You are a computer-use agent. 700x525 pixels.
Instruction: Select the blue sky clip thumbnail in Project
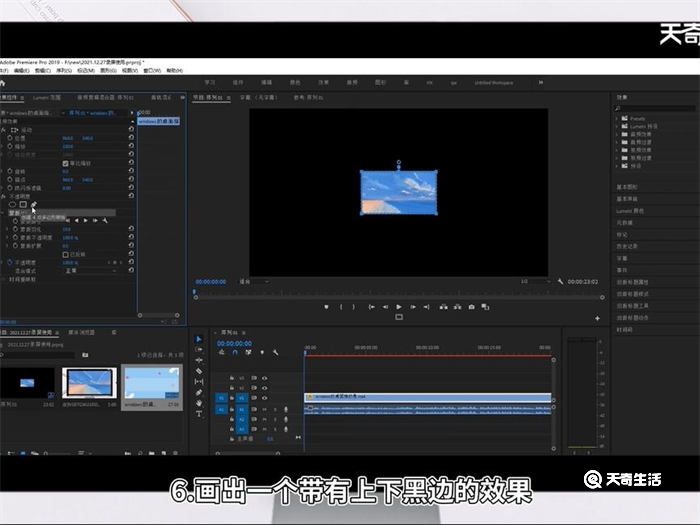point(89,385)
